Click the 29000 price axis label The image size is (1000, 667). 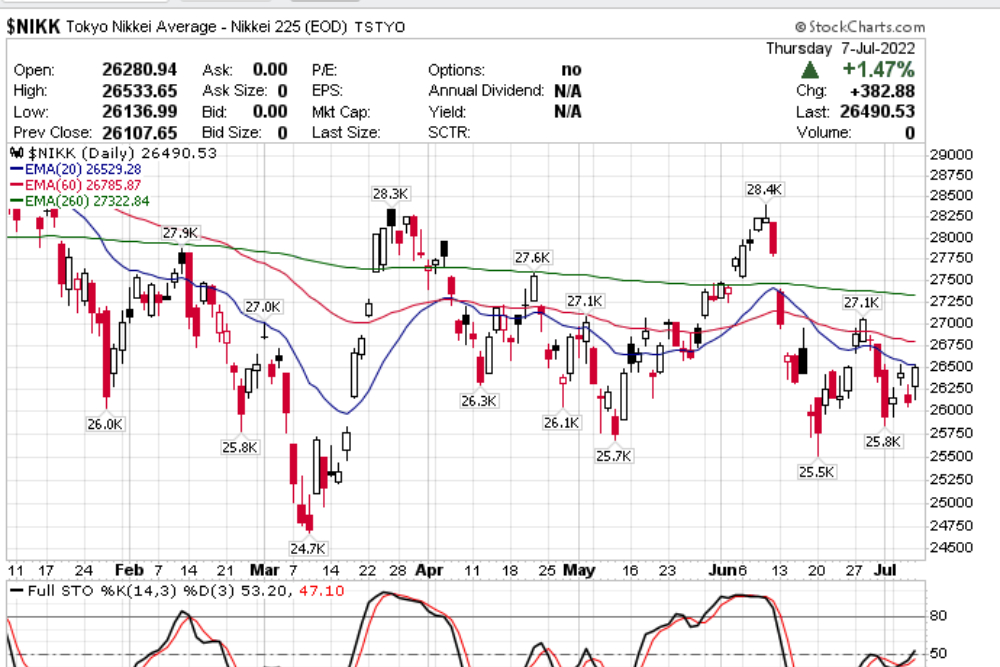(952, 154)
